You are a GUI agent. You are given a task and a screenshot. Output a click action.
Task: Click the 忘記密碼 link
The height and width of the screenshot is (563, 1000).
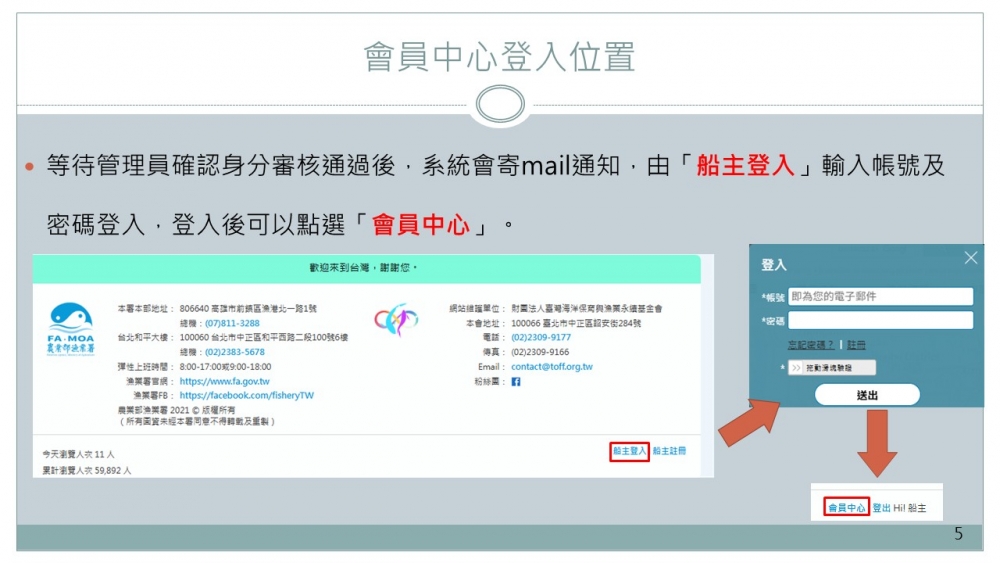click(x=810, y=345)
